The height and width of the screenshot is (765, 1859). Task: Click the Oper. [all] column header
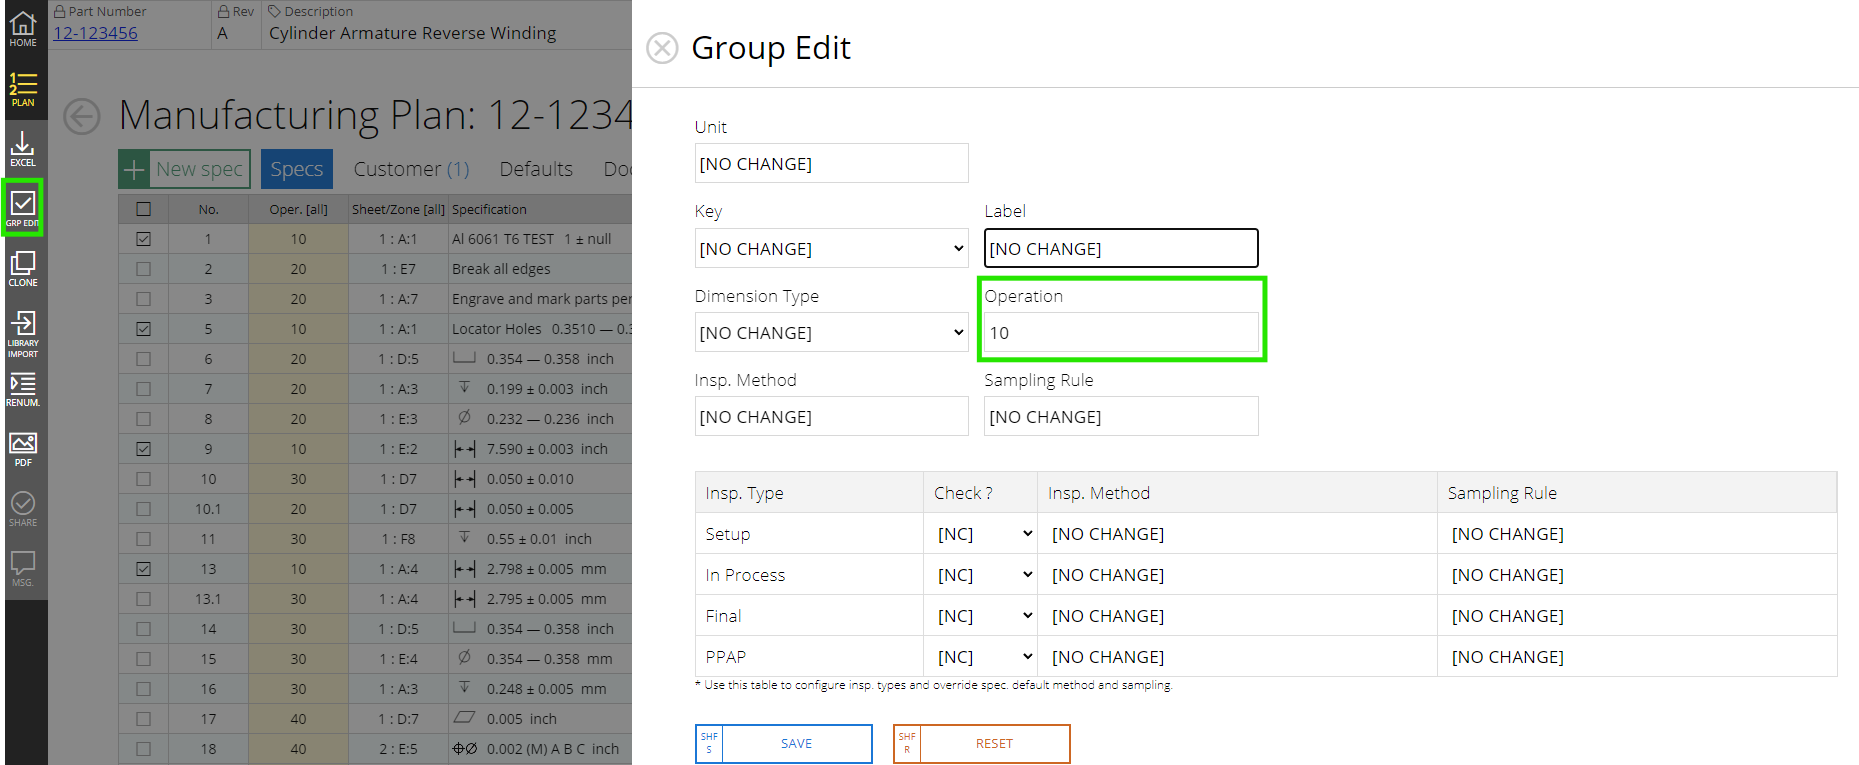tap(298, 209)
